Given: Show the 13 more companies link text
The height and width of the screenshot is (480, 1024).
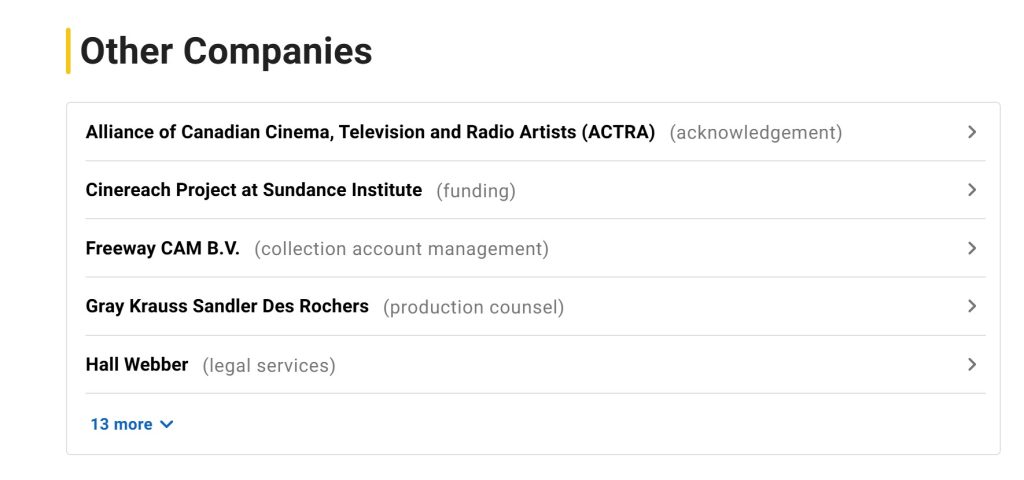Looking at the screenshot, I should 121,424.
